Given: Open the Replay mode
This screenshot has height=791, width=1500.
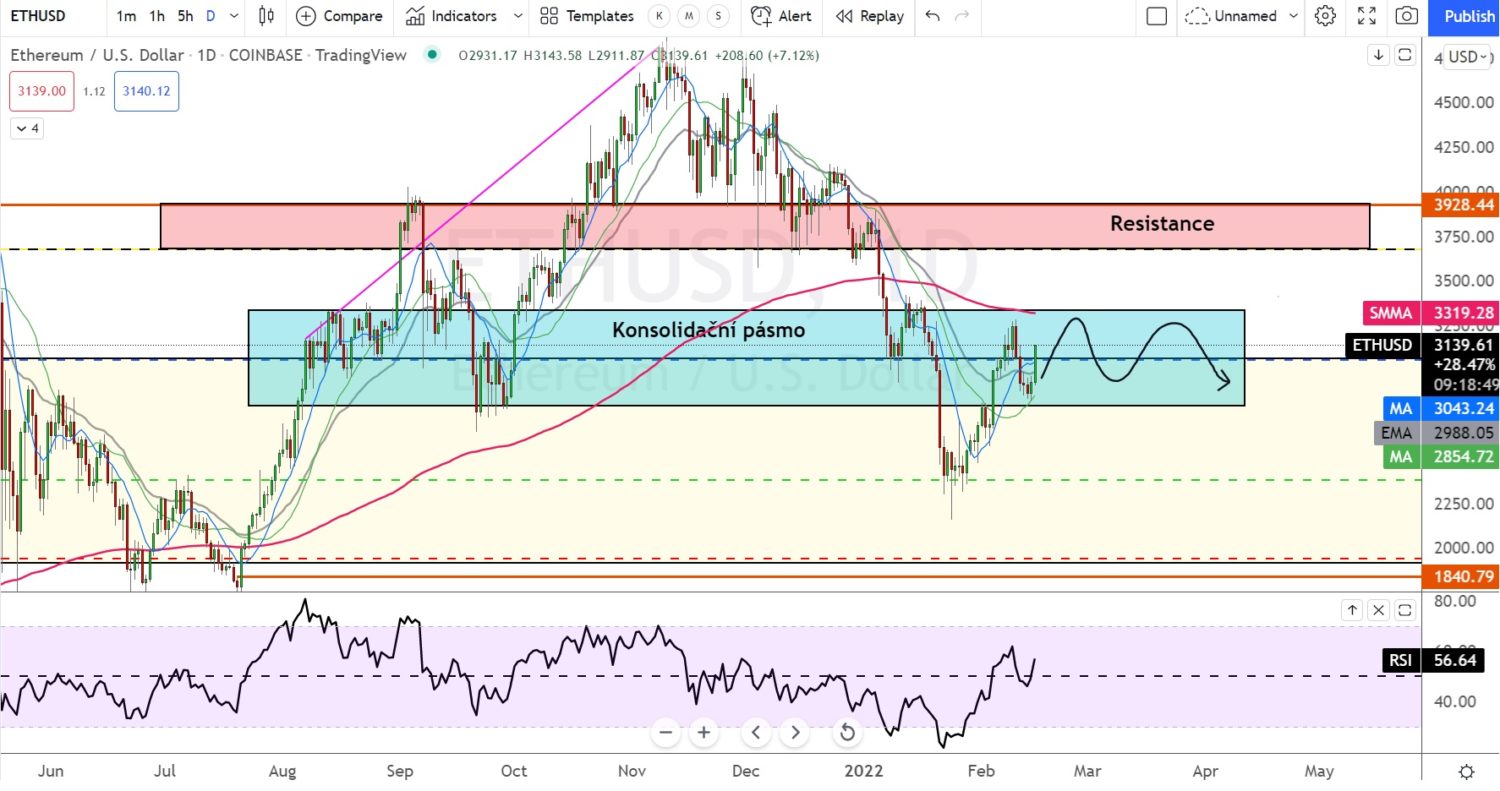Looking at the screenshot, I should click(869, 16).
